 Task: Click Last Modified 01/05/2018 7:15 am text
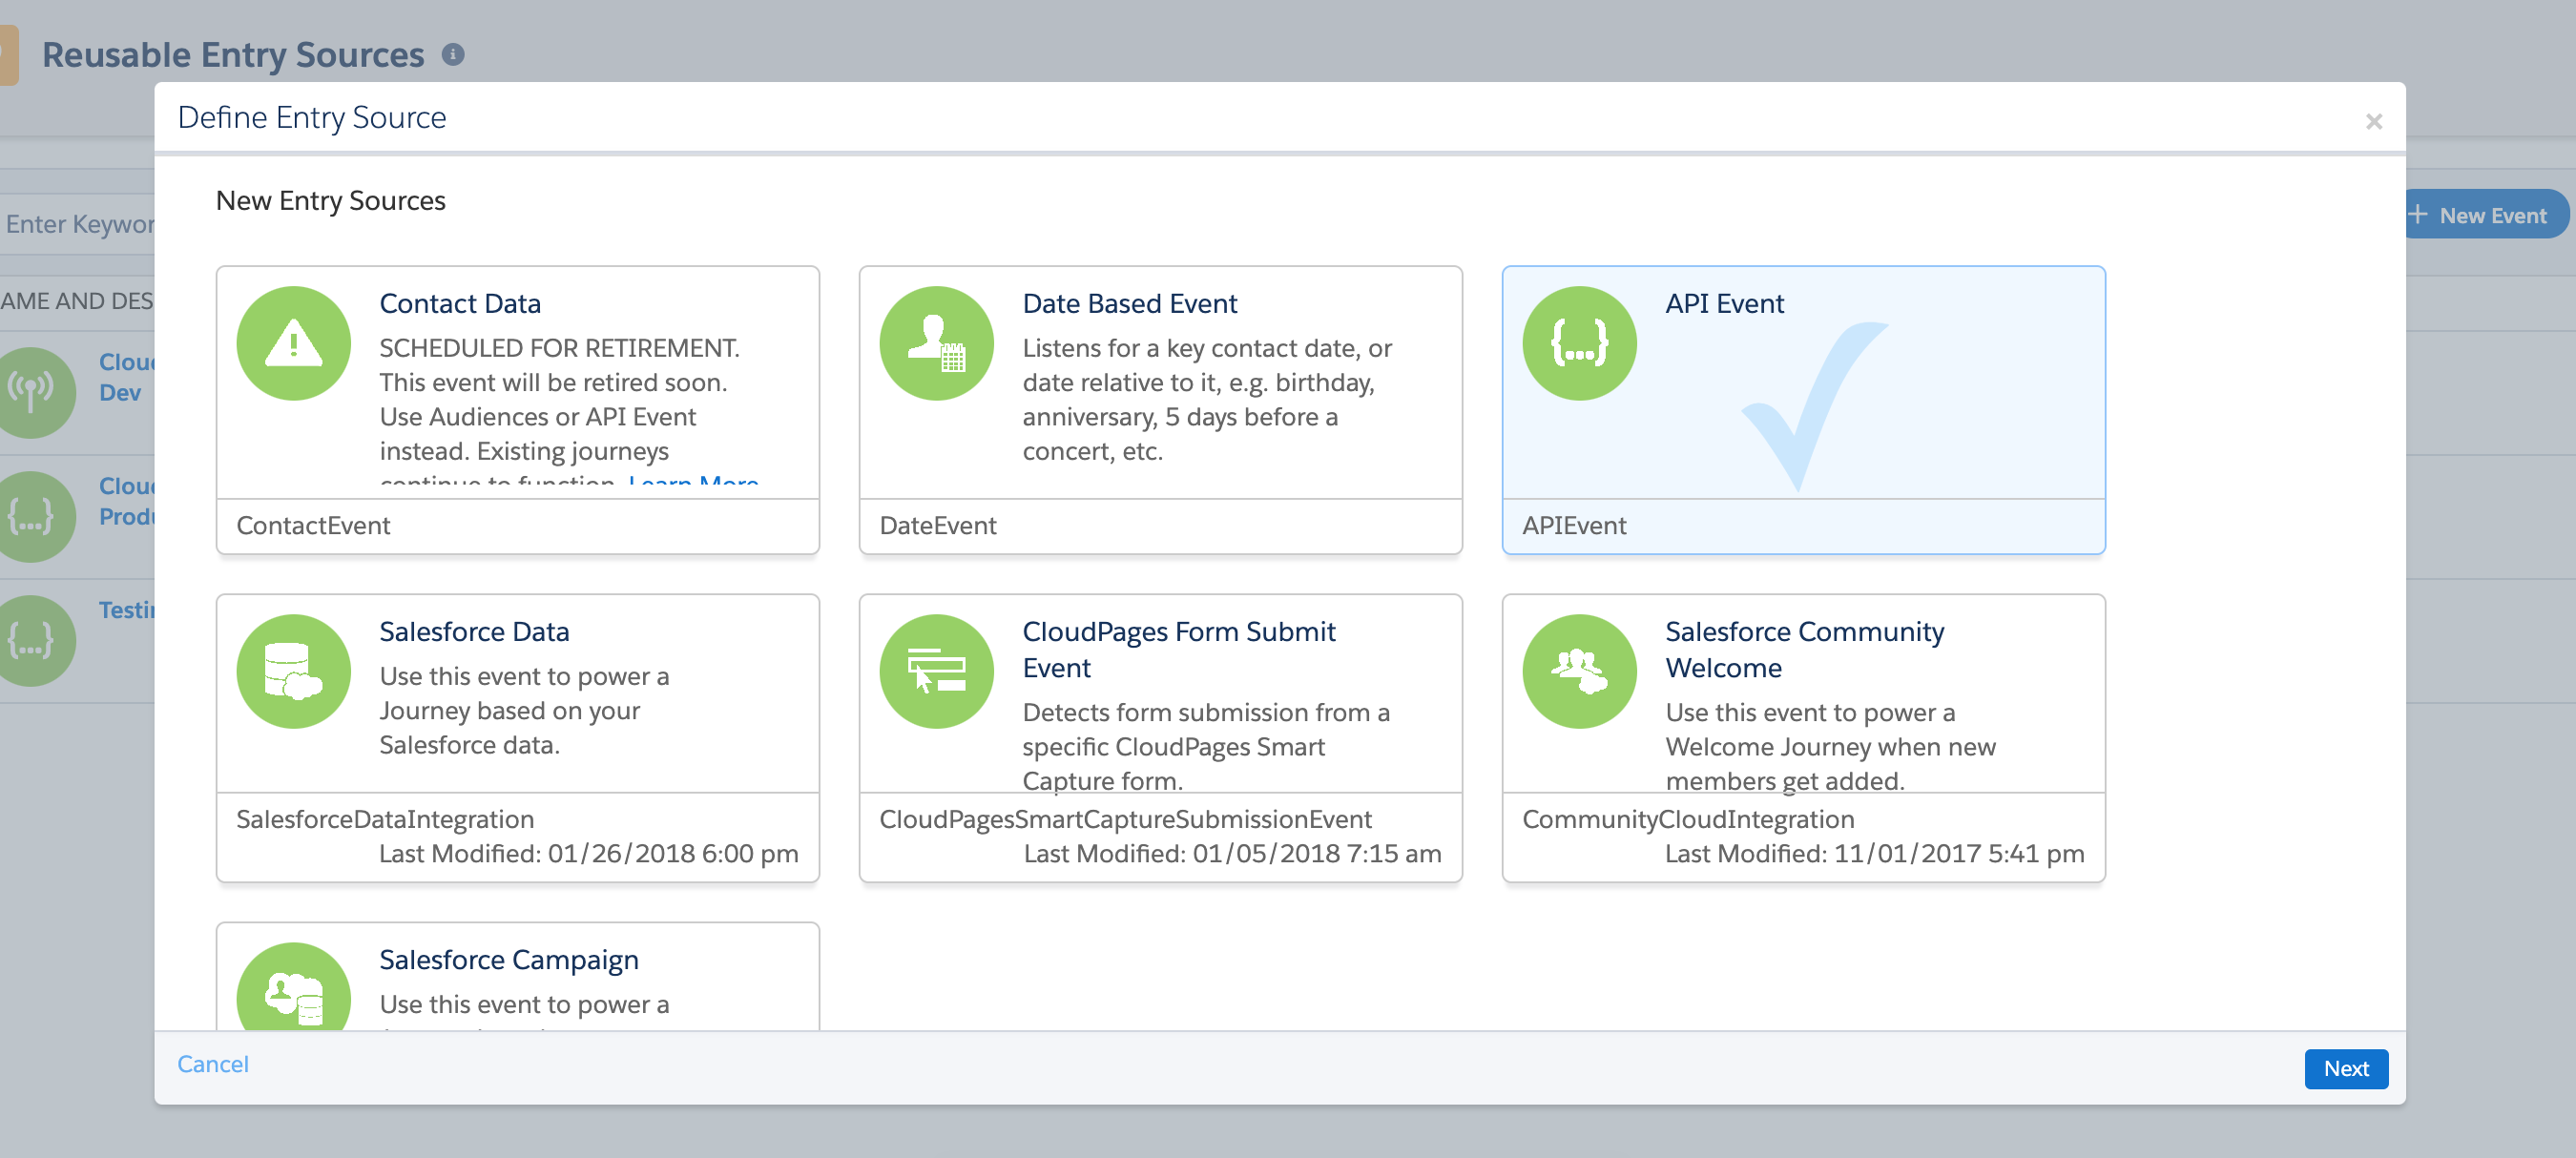[x=1232, y=853]
